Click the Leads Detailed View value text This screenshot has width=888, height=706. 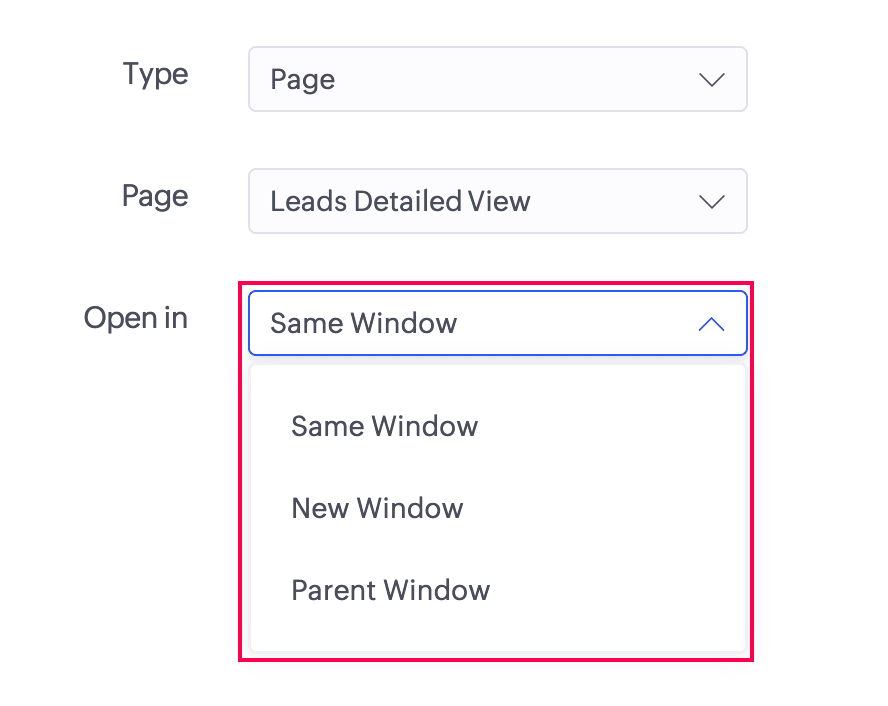[x=400, y=202]
